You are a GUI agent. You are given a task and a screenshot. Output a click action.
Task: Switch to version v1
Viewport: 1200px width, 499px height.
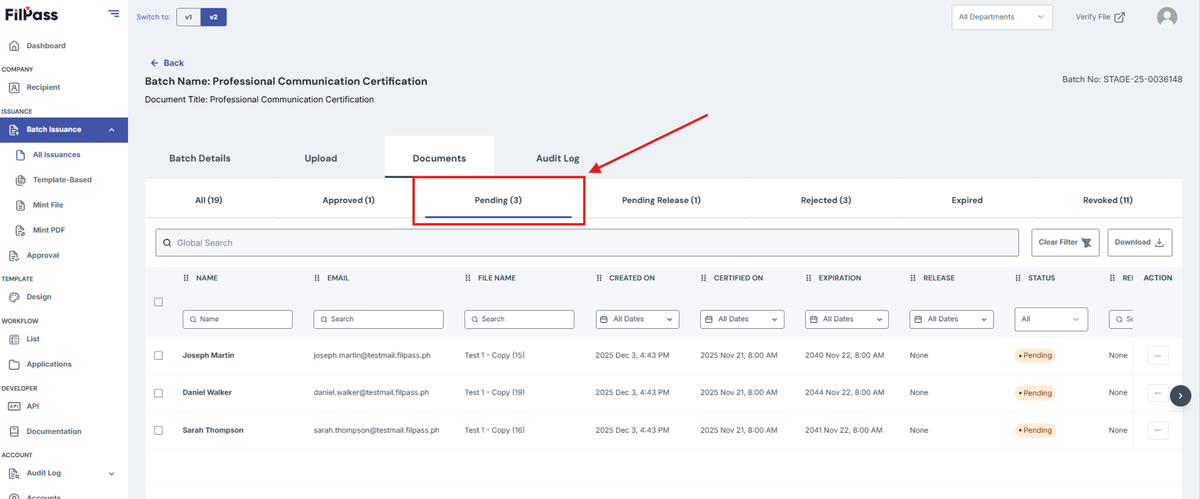(x=189, y=17)
